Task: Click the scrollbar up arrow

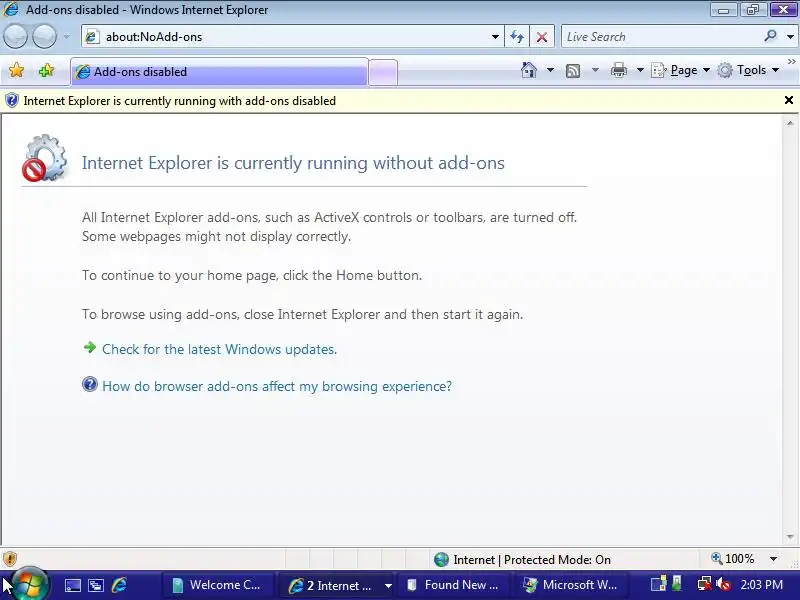Action: [x=790, y=123]
